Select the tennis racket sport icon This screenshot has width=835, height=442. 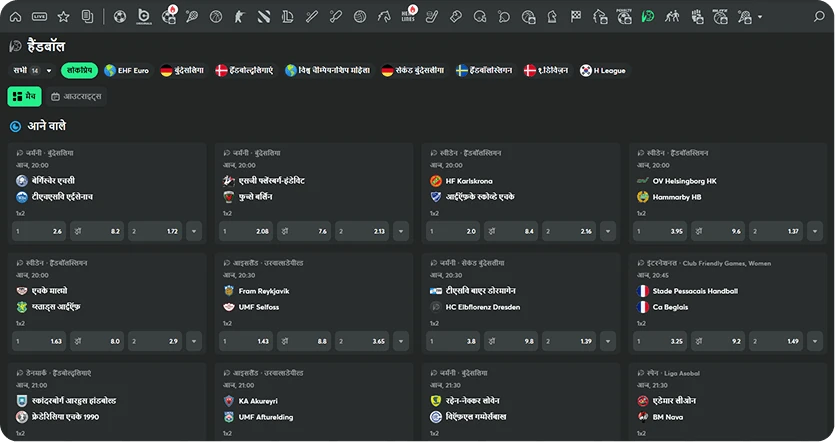(191, 17)
